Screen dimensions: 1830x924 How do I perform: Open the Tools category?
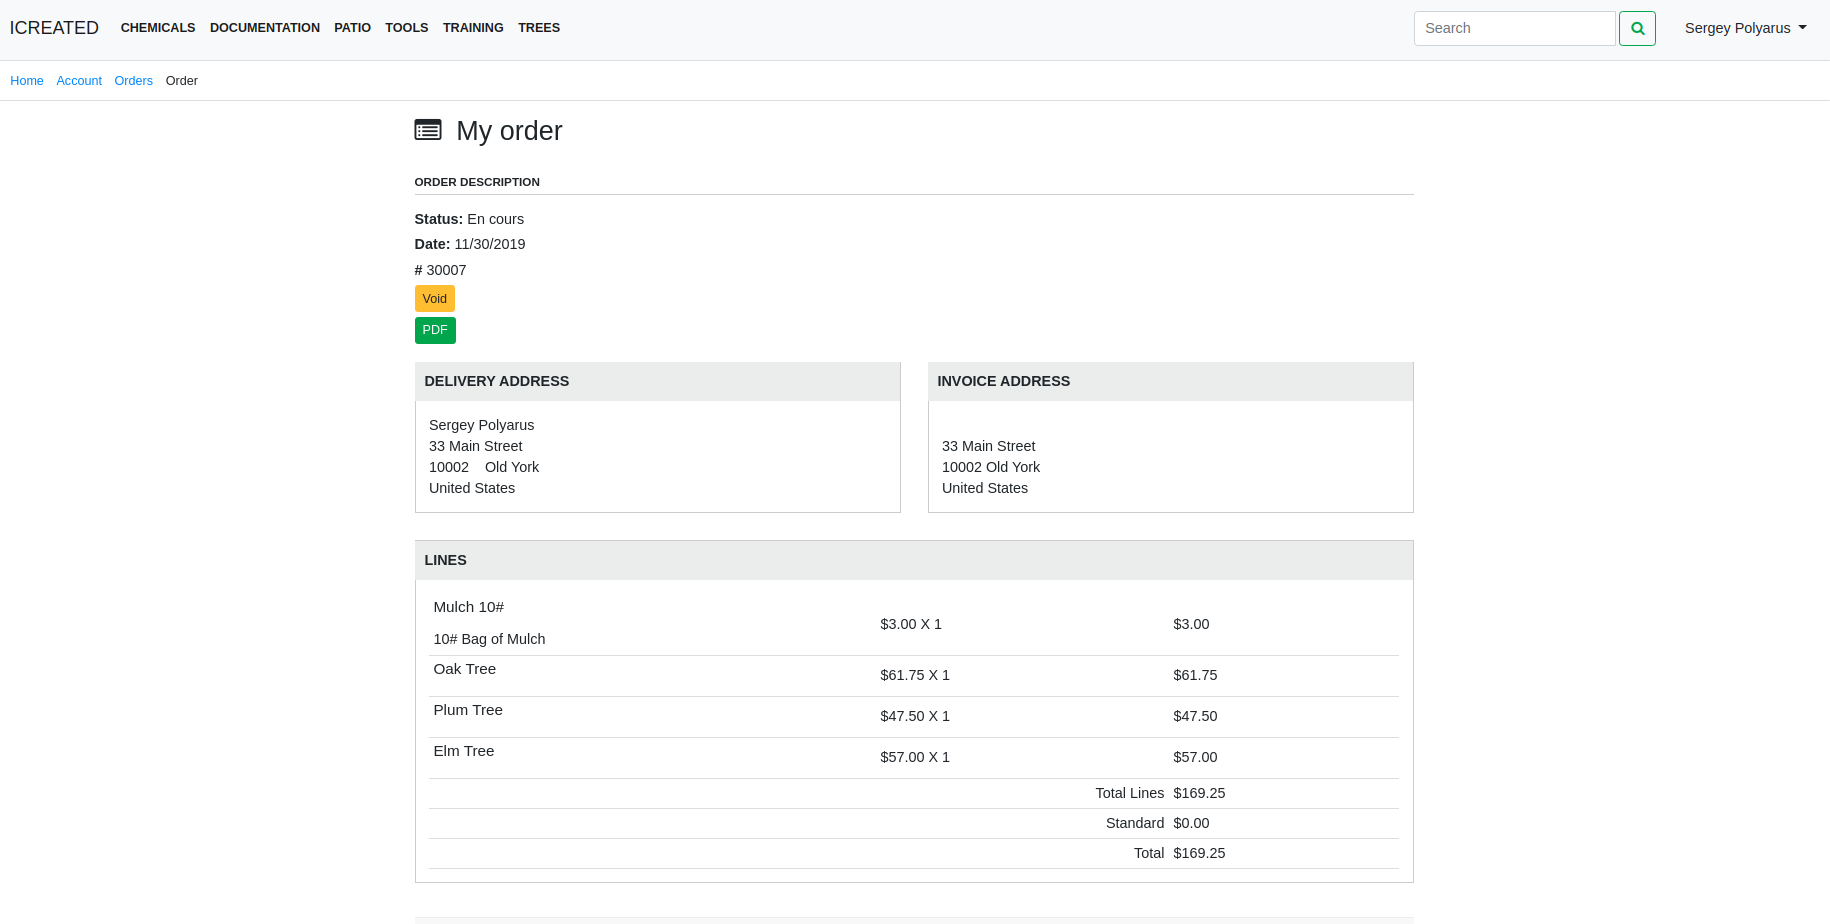point(406,28)
